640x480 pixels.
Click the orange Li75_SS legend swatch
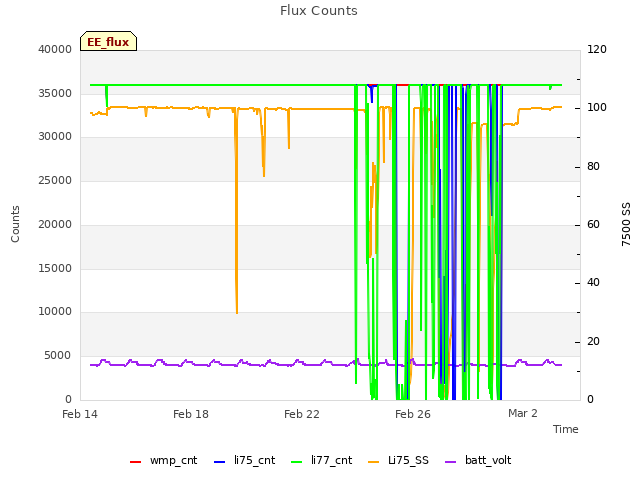tap(373, 462)
